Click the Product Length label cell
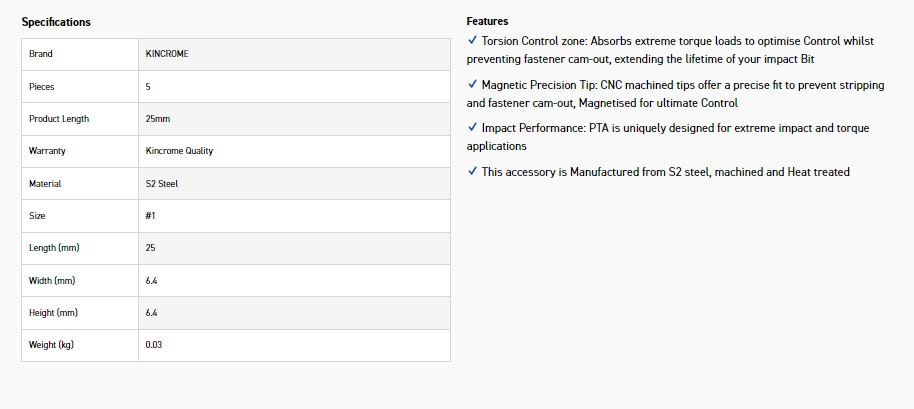 click(x=59, y=119)
